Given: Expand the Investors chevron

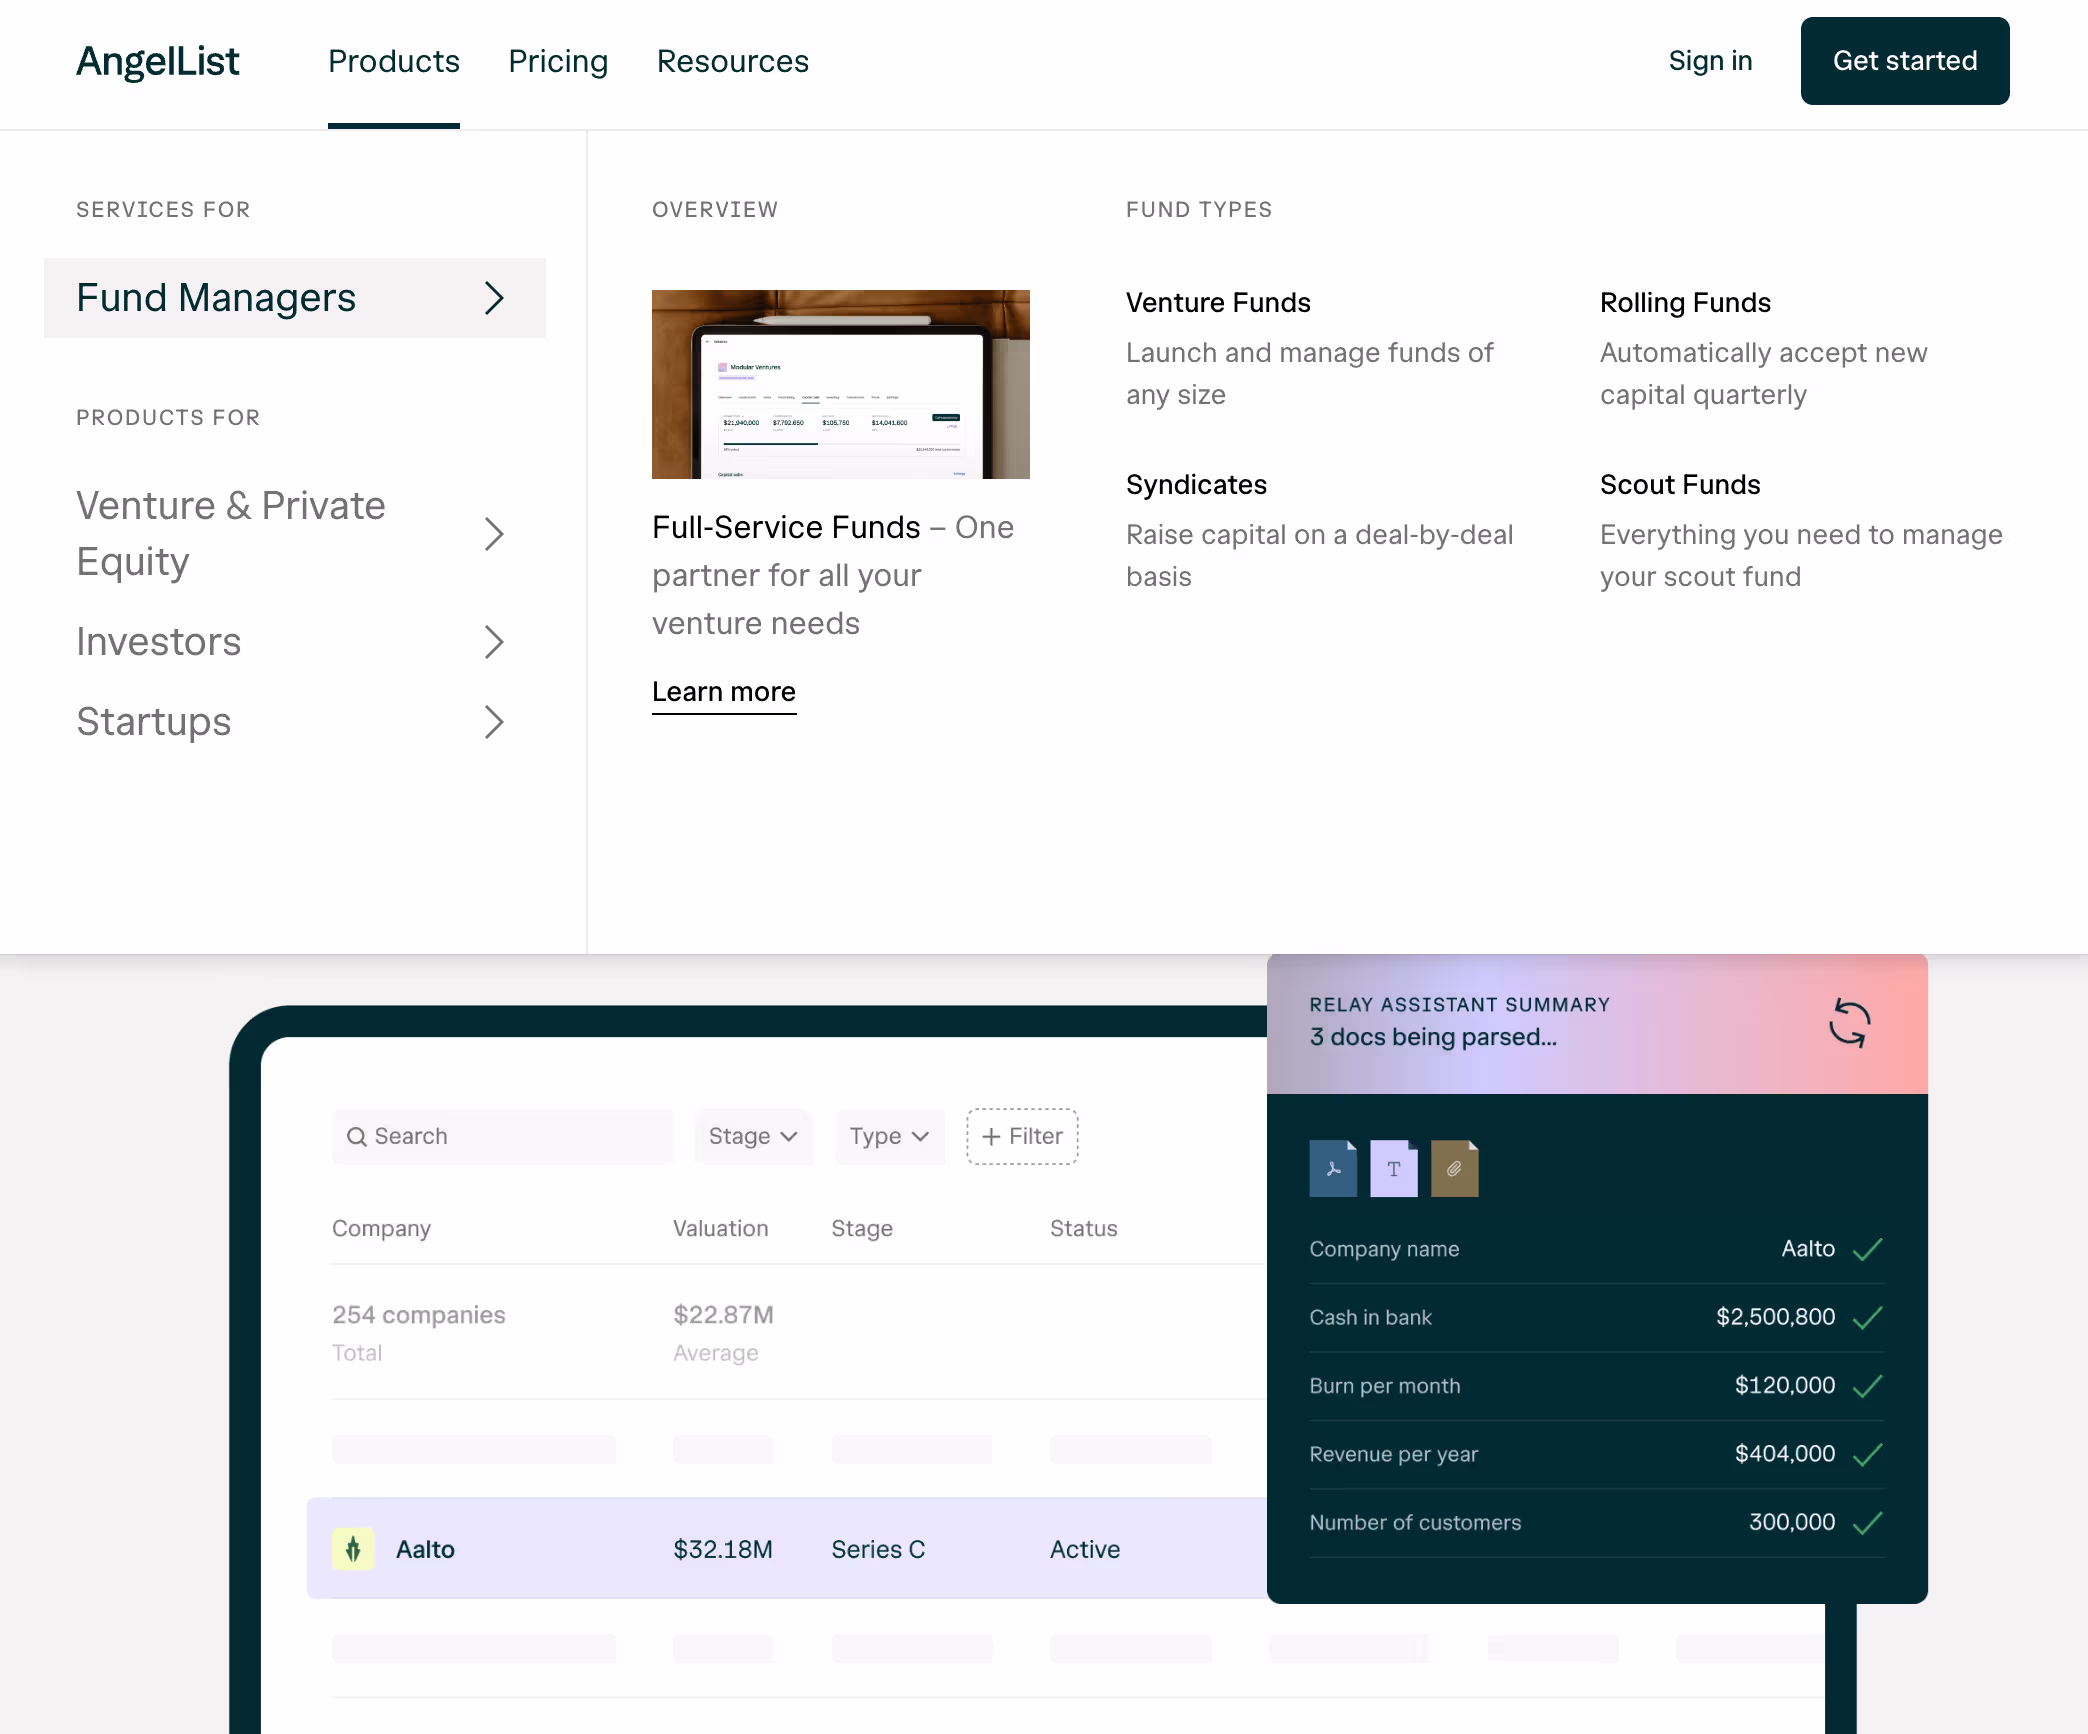Looking at the screenshot, I should tap(494, 642).
